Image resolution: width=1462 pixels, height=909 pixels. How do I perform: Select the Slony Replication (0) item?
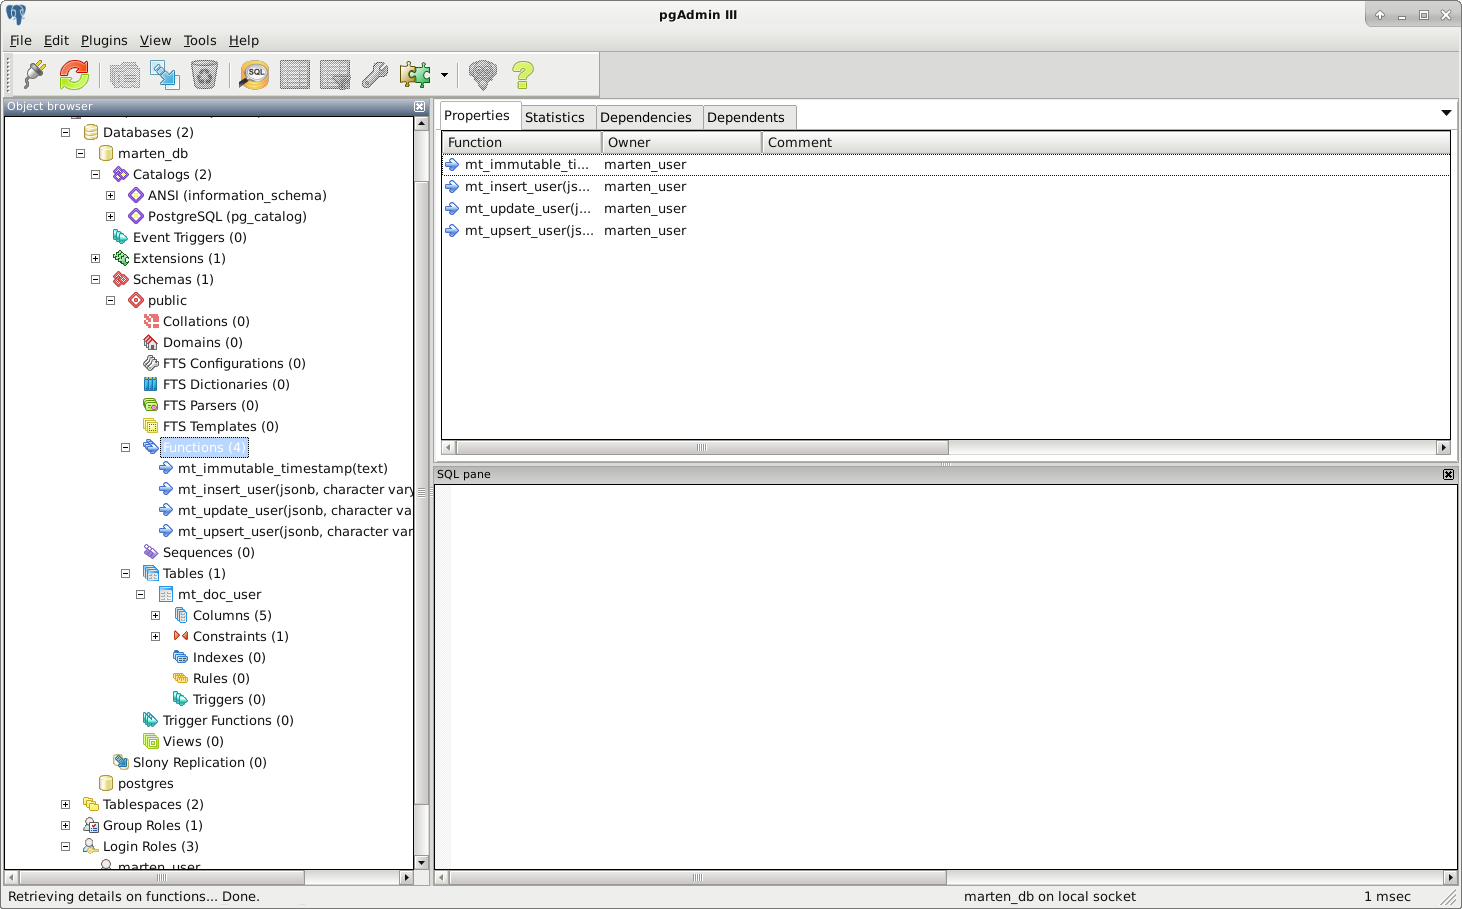199,762
